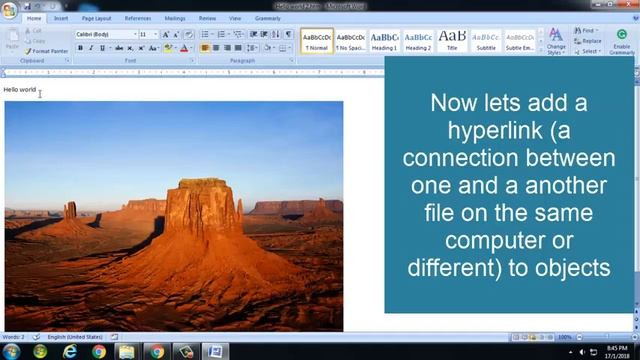Open Find tool

[587, 31]
